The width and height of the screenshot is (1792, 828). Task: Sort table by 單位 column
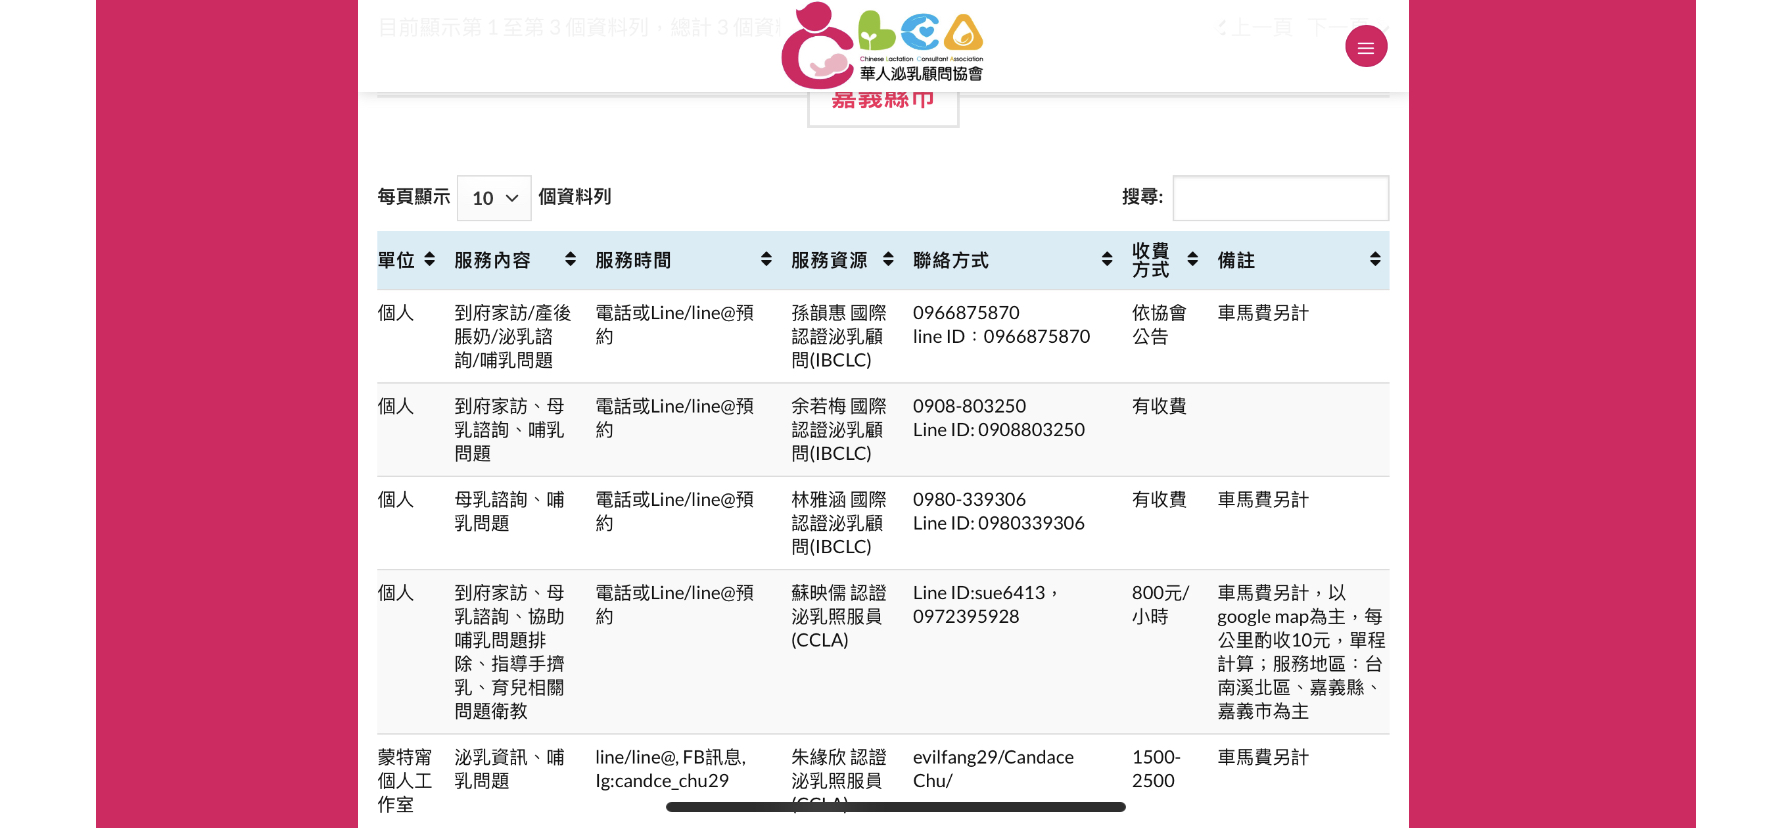pos(406,260)
